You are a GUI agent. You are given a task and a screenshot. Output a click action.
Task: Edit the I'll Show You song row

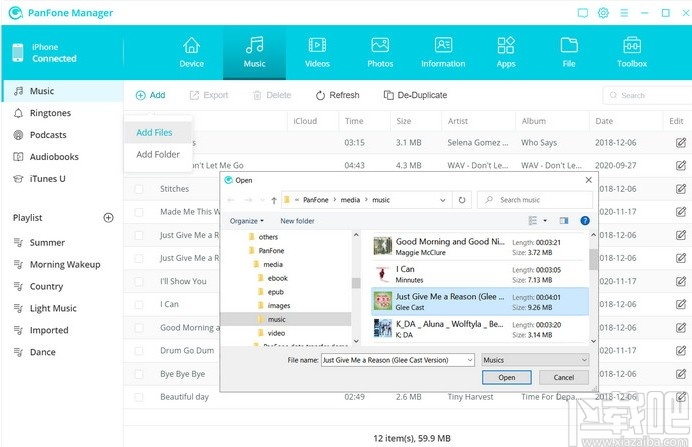click(x=681, y=281)
